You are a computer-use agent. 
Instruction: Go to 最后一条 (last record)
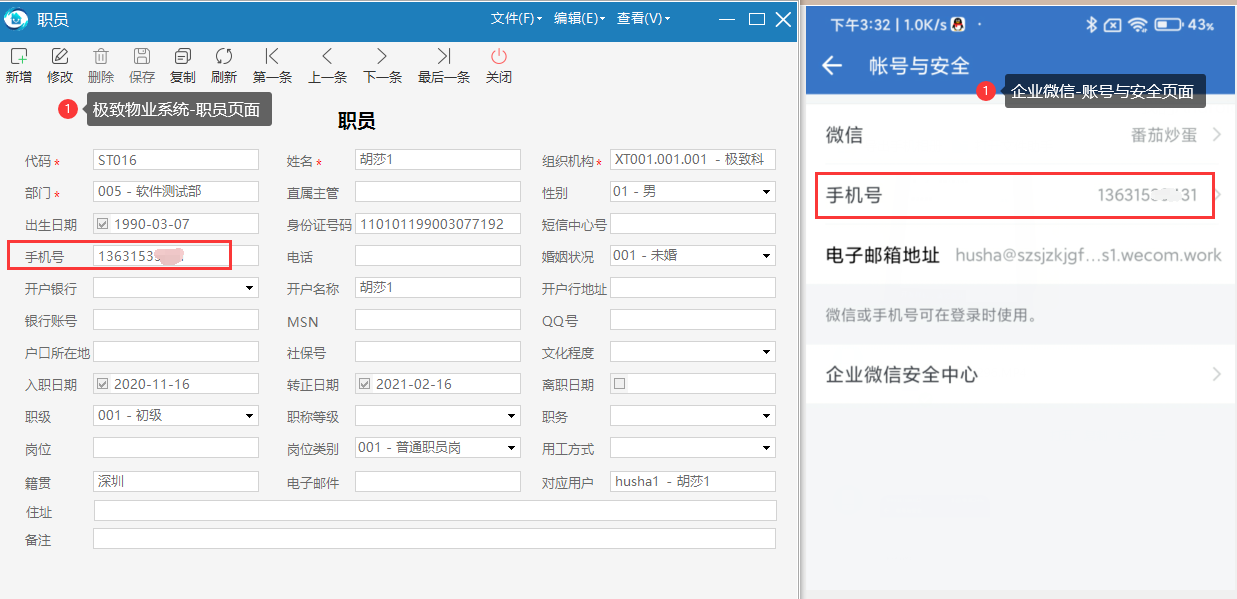444,57
